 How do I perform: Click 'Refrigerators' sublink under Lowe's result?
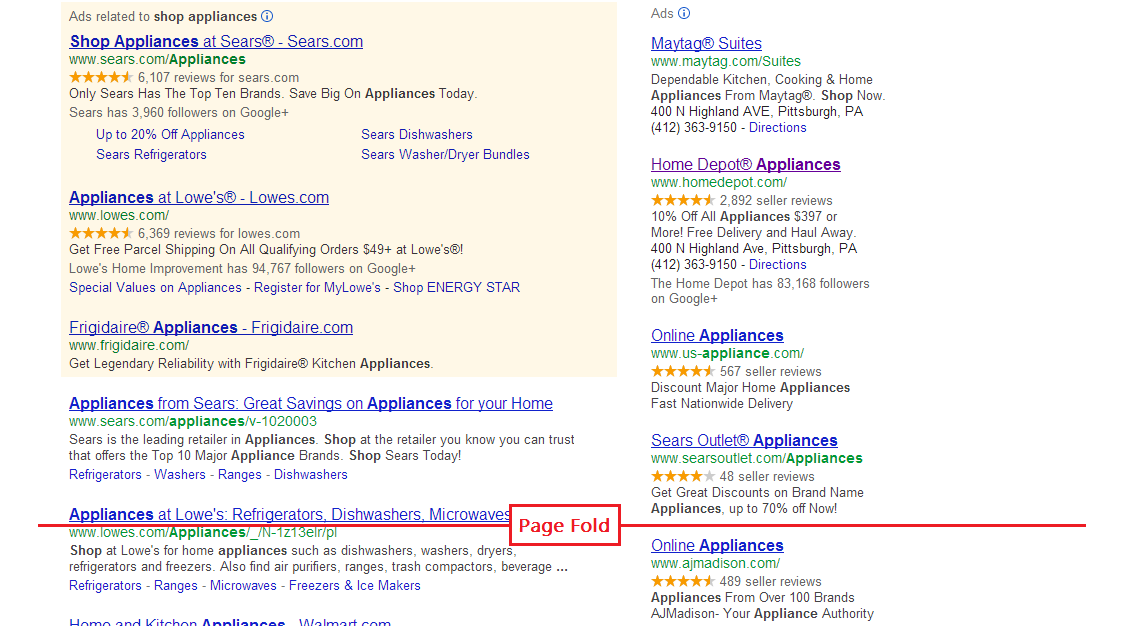(x=105, y=586)
